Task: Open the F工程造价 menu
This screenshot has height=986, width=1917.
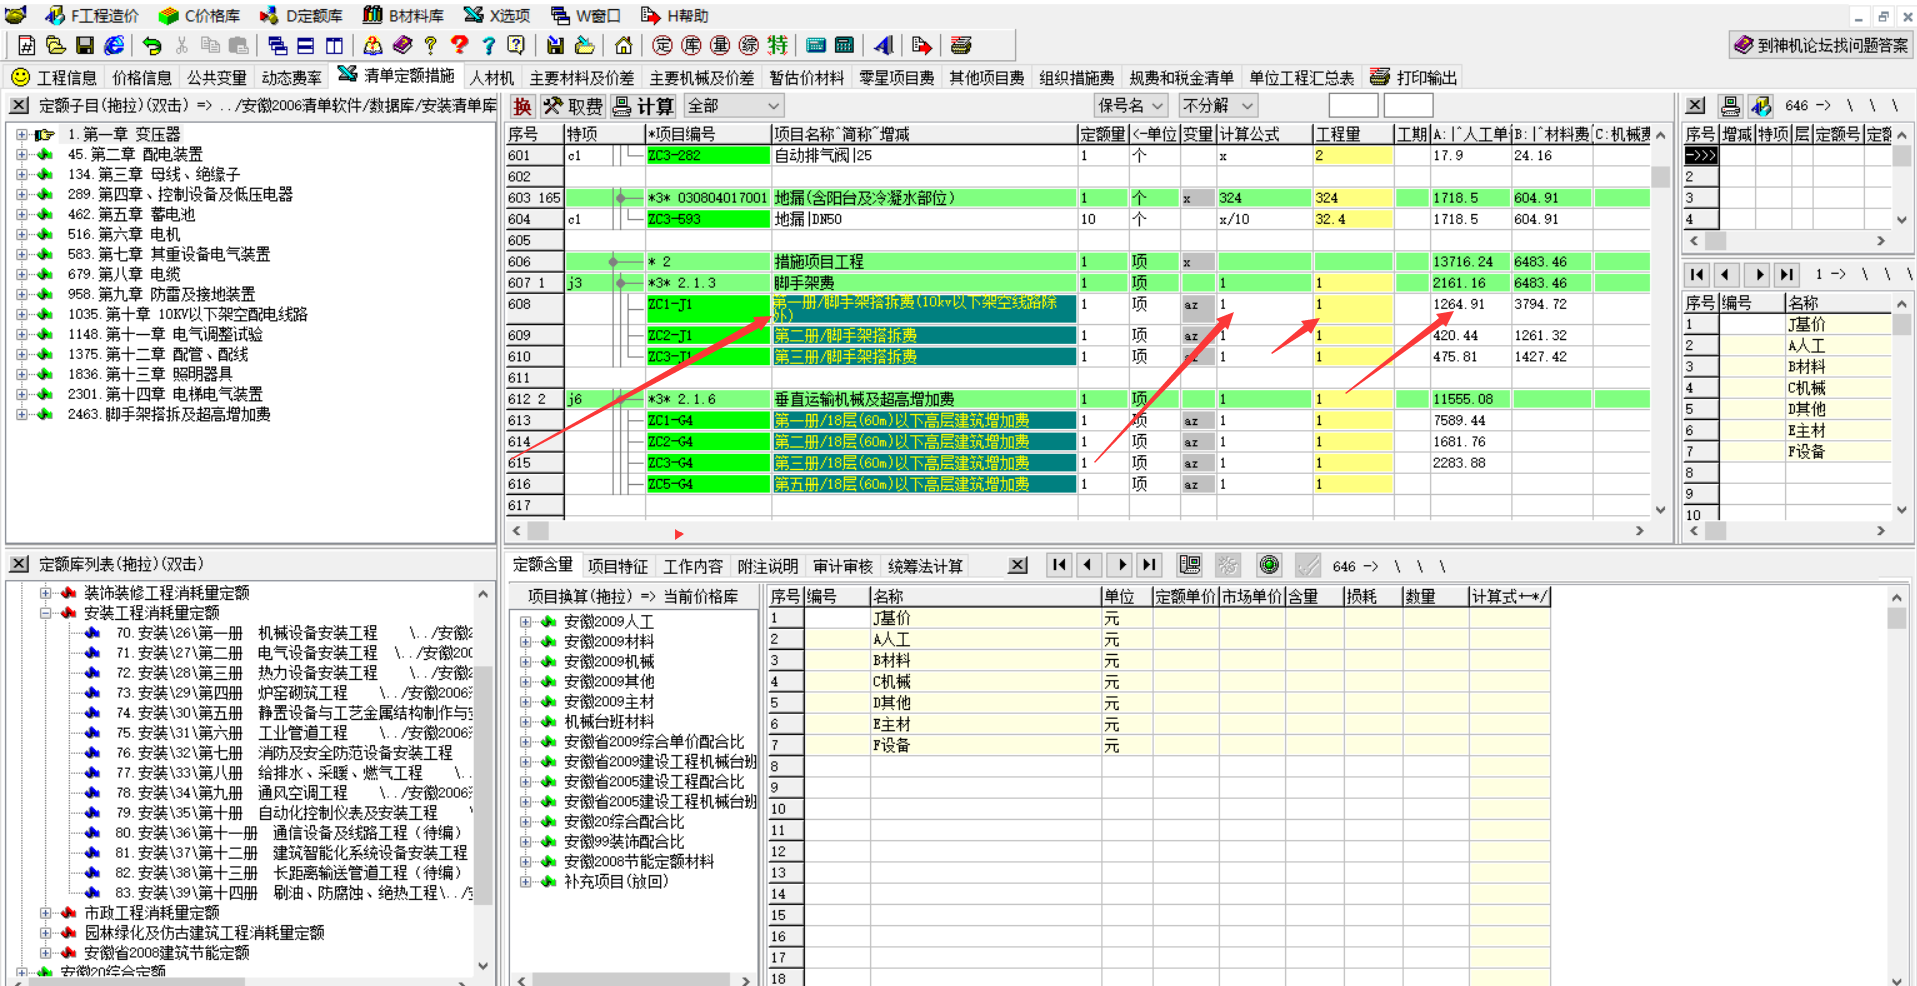Action: pyautogui.click(x=92, y=16)
